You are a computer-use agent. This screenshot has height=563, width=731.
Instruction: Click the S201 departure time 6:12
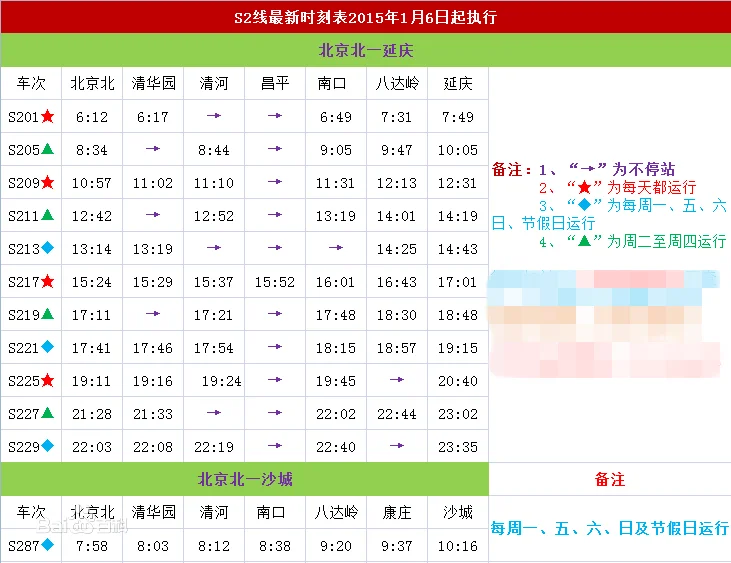92,117
